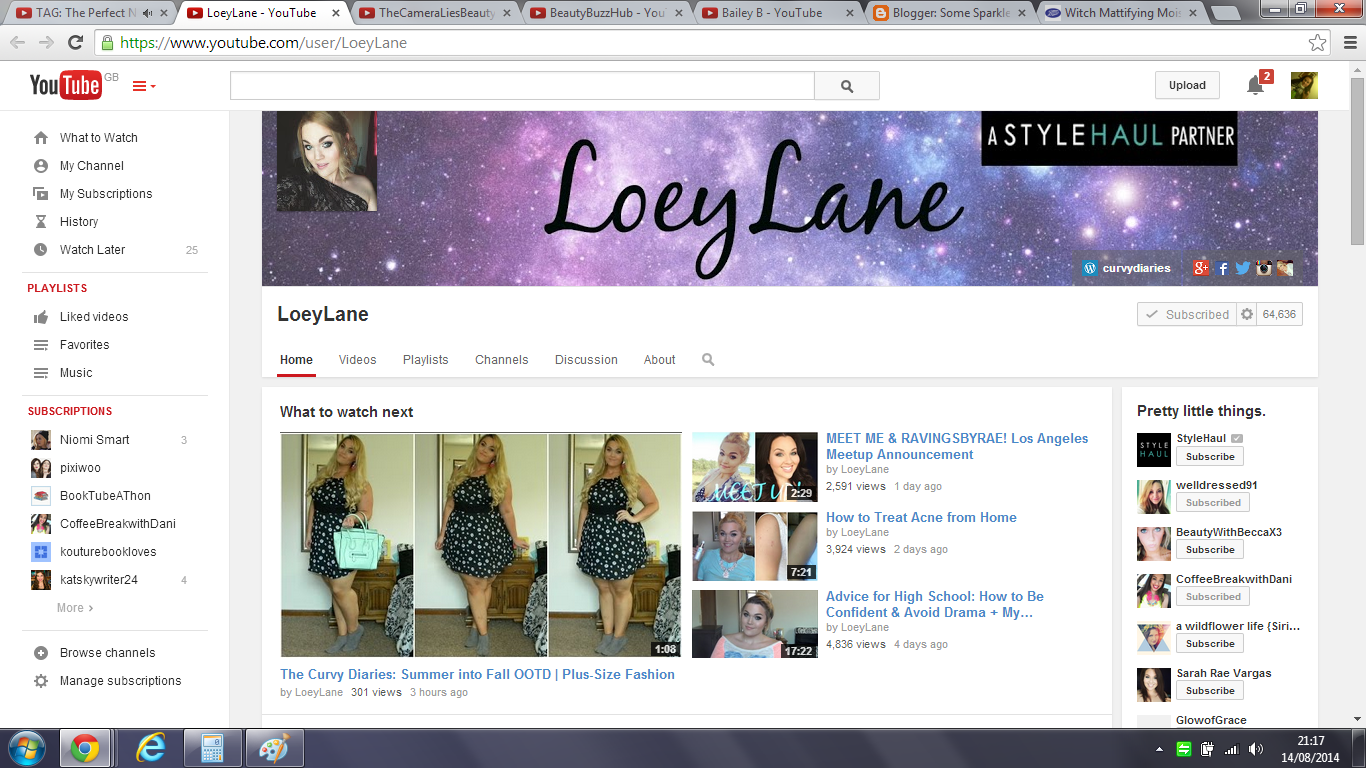The height and width of the screenshot is (768, 1366).
Task: Click the My Channel person icon
Action: 41,166
